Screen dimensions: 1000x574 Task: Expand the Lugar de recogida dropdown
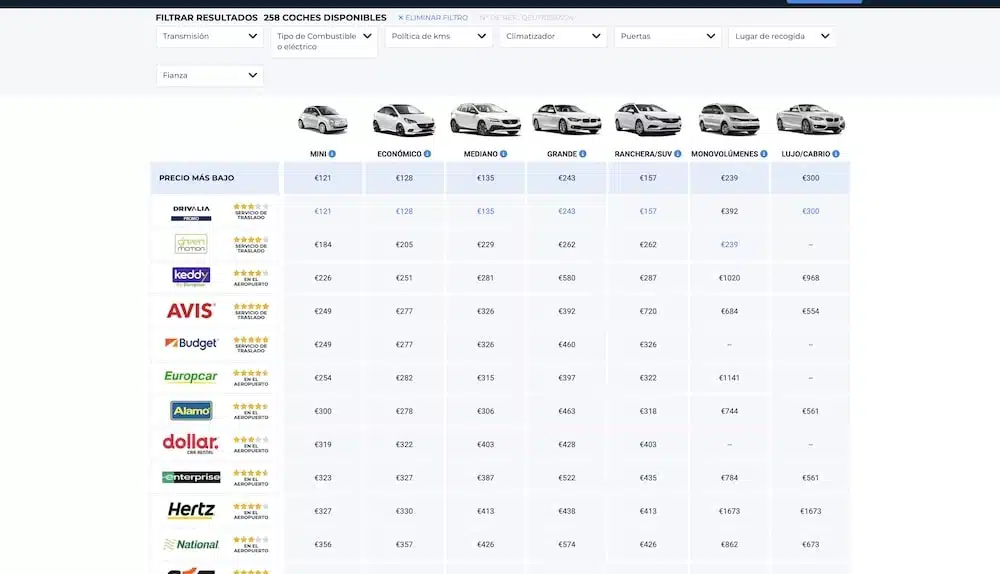pos(782,36)
